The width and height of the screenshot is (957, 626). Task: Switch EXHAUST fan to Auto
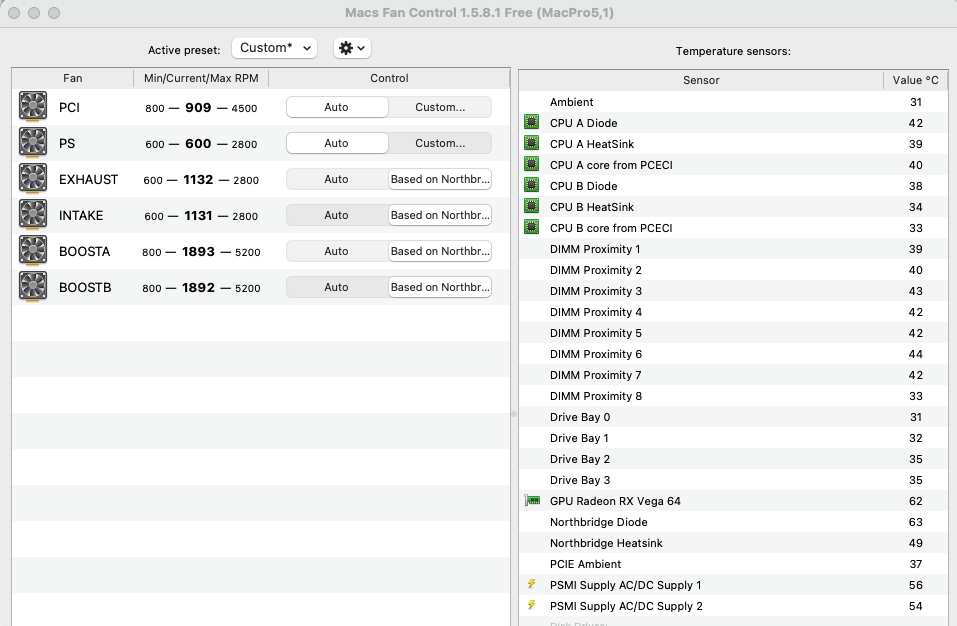(337, 179)
